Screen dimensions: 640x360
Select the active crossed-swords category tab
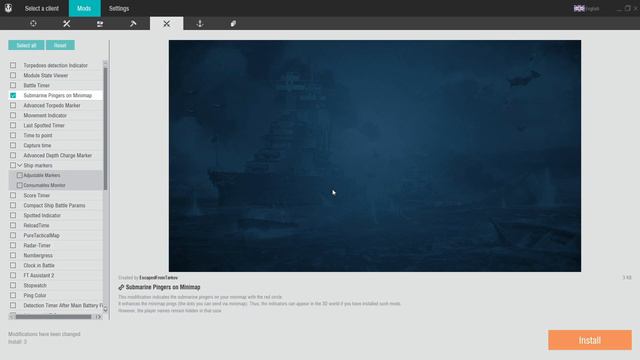coord(167,24)
